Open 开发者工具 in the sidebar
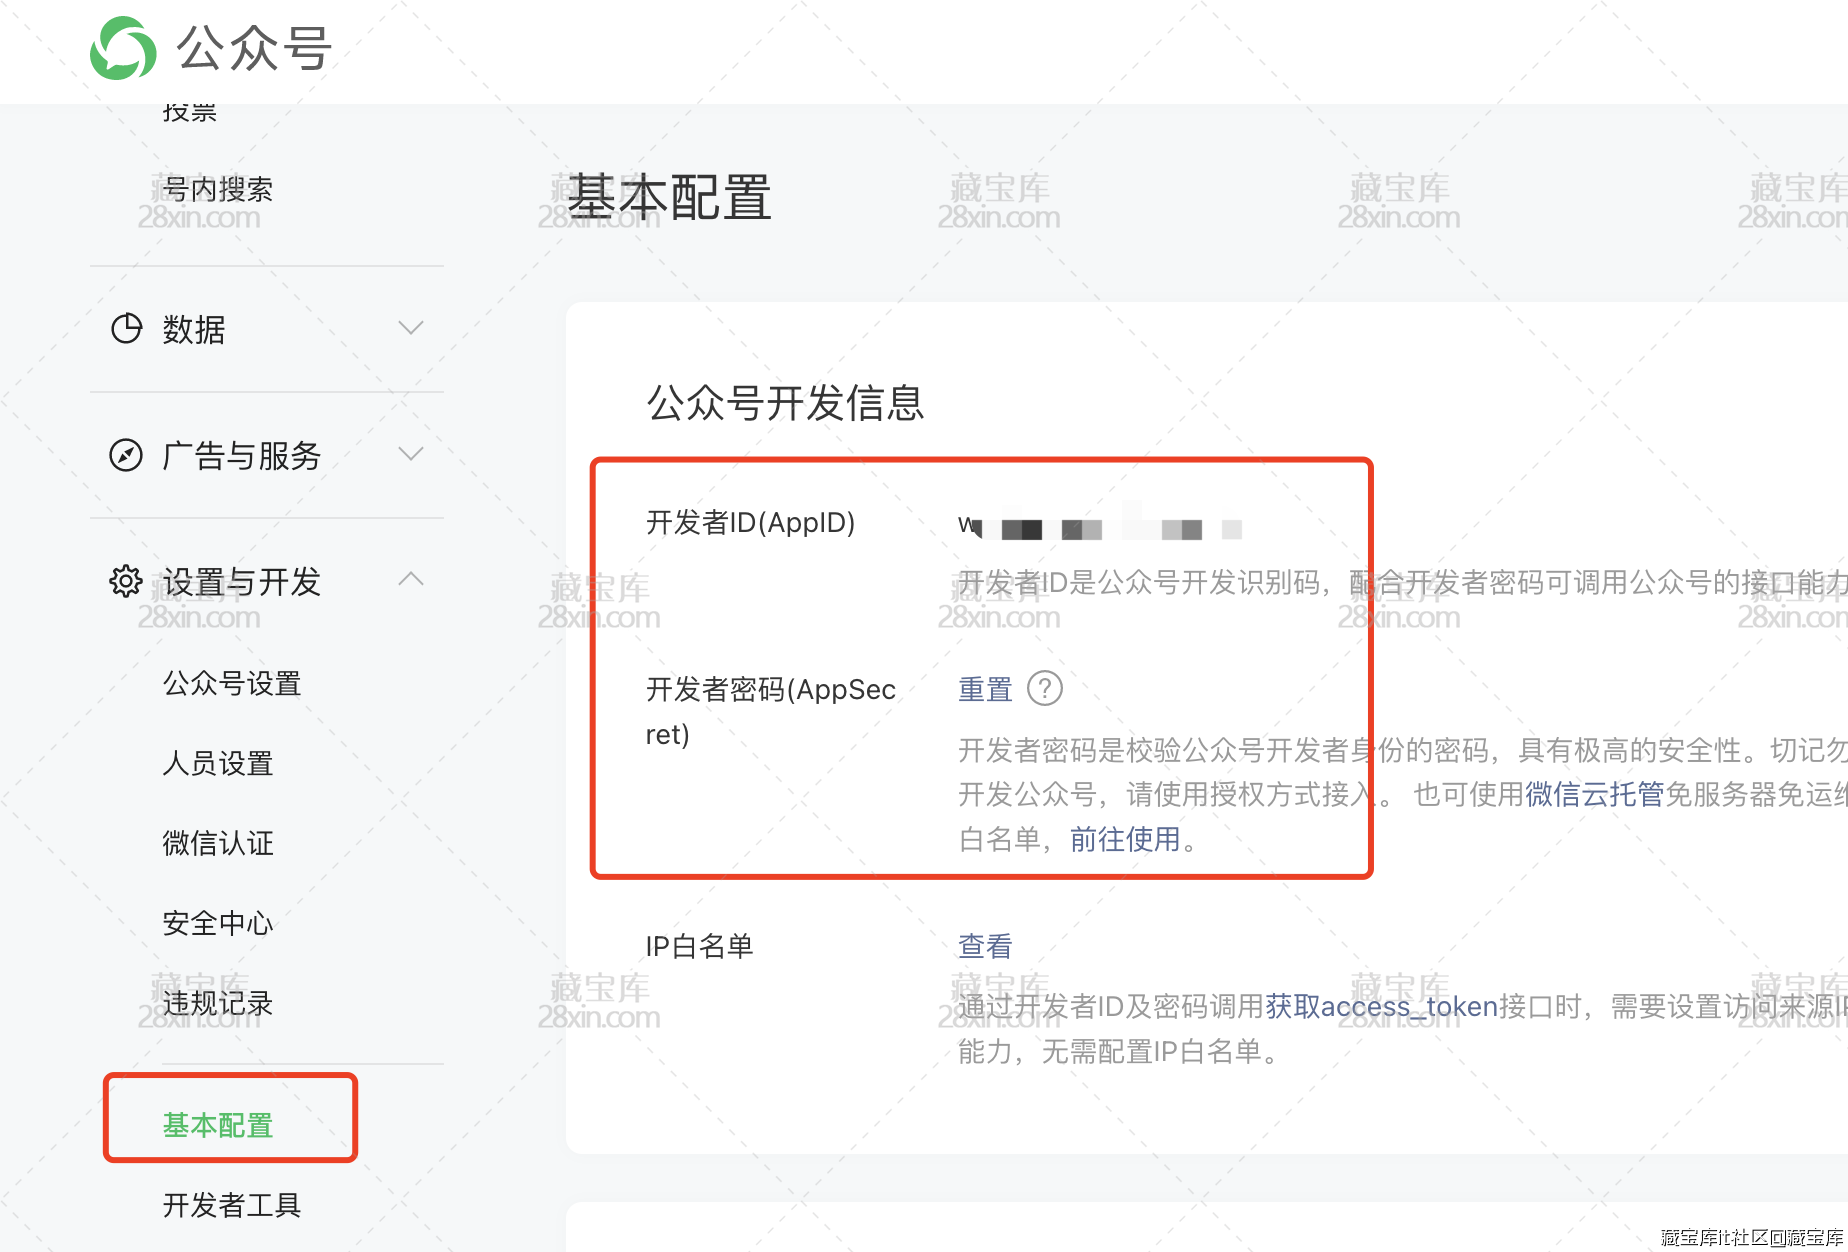 coord(232,1206)
